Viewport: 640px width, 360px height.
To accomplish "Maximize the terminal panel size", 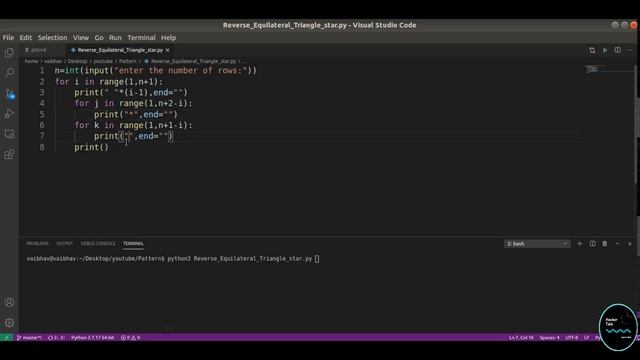I will tap(617, 244).
